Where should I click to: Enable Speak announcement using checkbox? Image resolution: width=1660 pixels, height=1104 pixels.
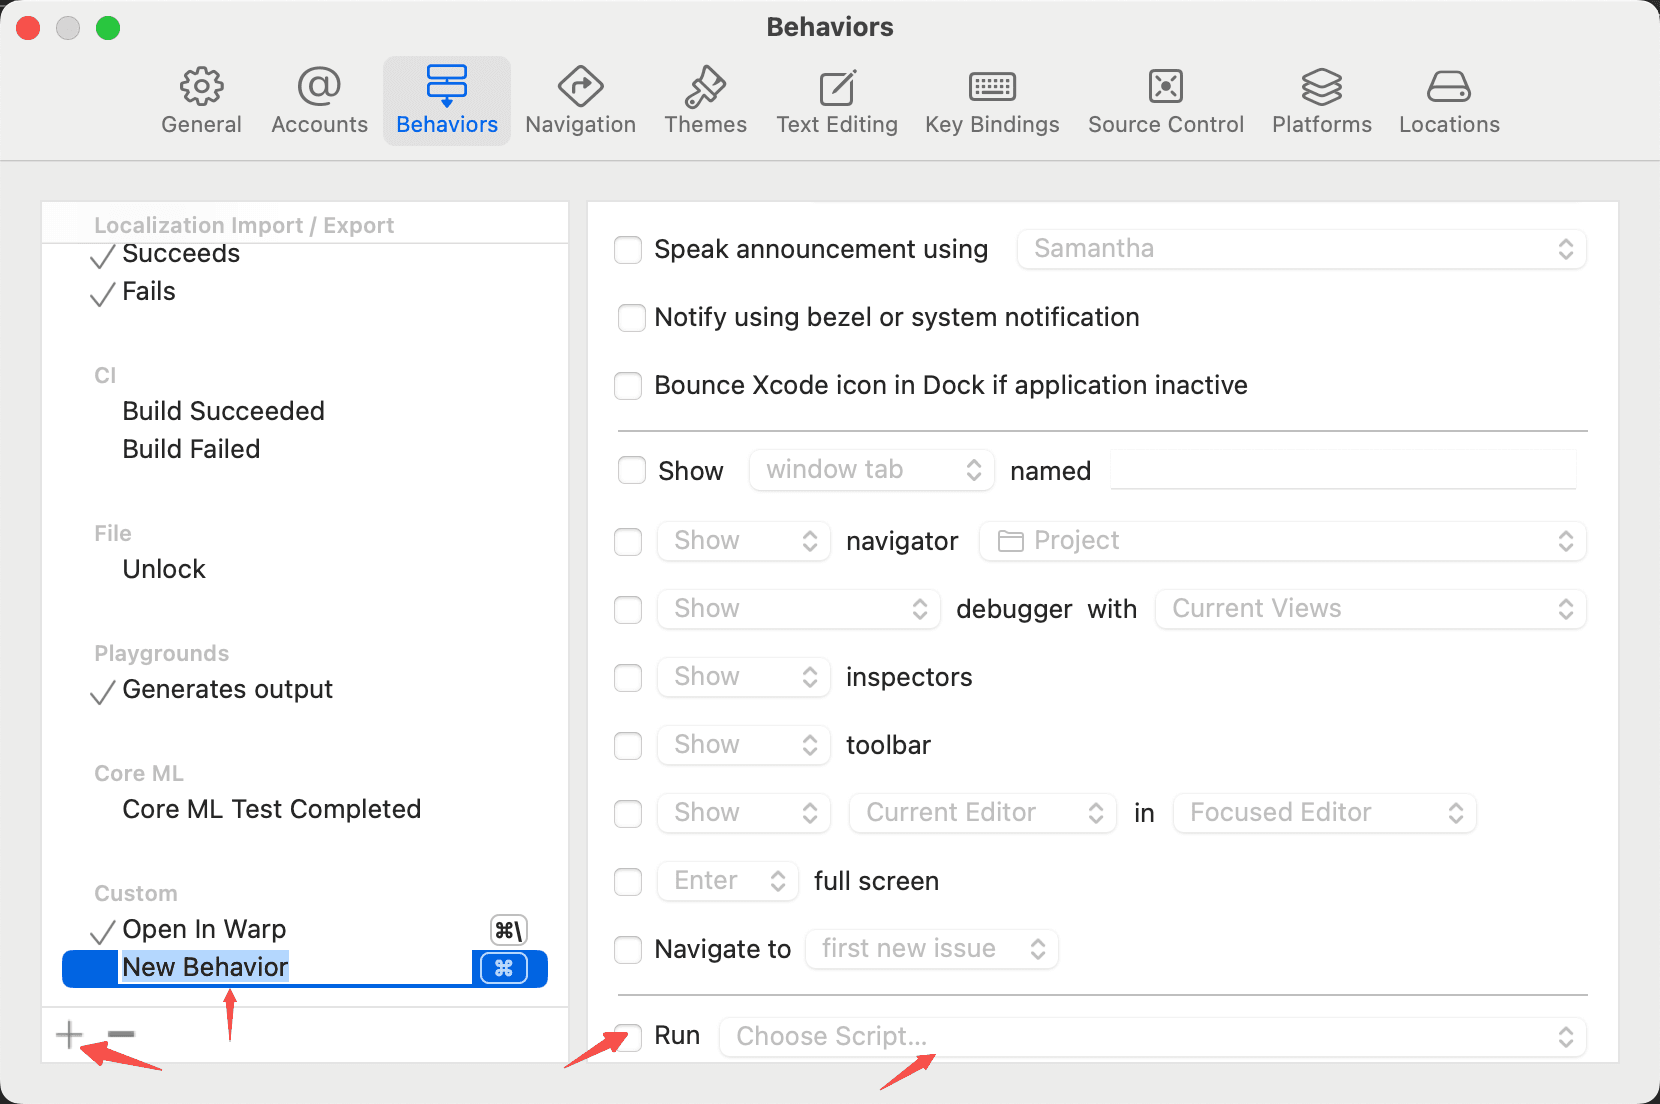(628, 249)
